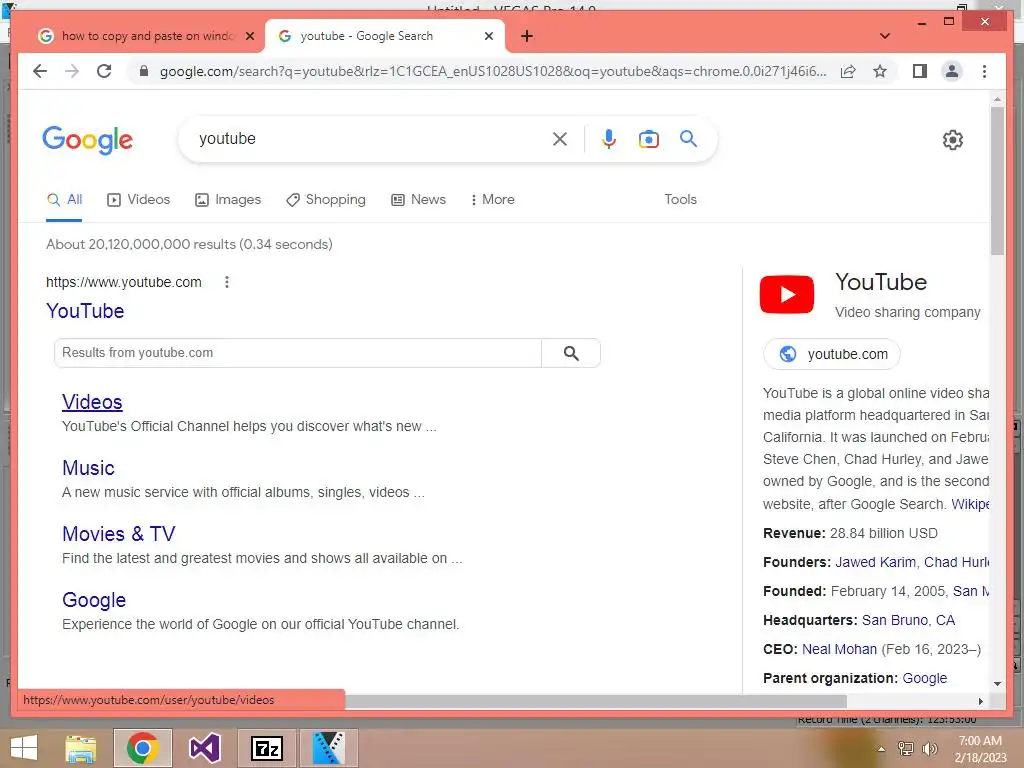Bookmark this page with the star icon
The image size is (1024, 768).
pyautogui.click(x=880, y=71)
